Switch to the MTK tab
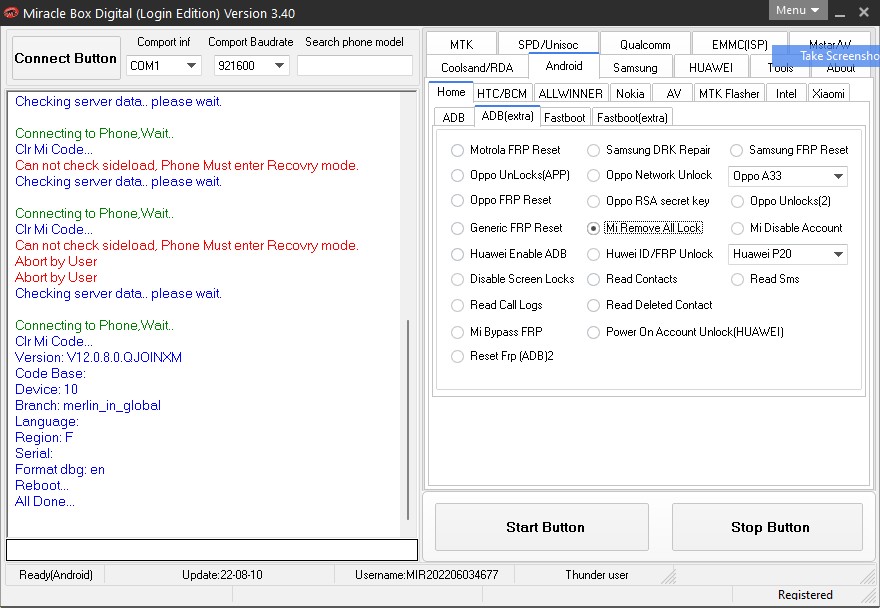Image resolution: width=880 pixels, height=608 pixels. tap(461, 44)
